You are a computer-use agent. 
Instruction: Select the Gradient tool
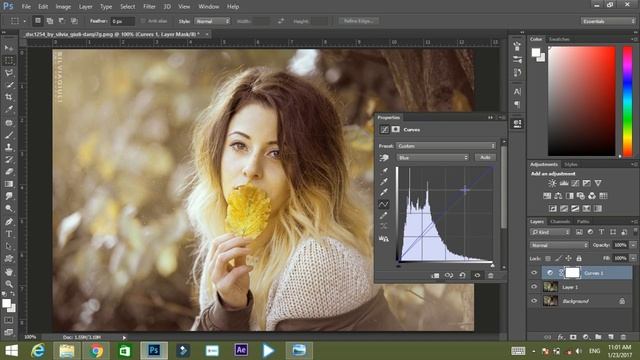pyautogui.click(x=9, y=184)
